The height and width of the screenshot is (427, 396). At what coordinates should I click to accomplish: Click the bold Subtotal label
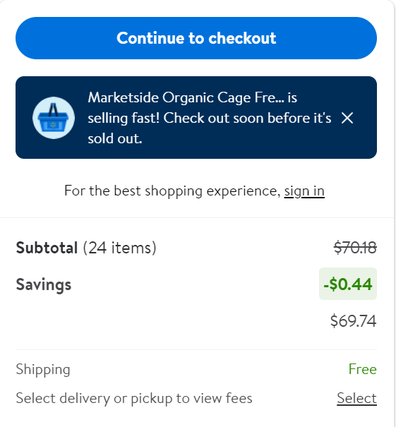[x=47, y=248]
